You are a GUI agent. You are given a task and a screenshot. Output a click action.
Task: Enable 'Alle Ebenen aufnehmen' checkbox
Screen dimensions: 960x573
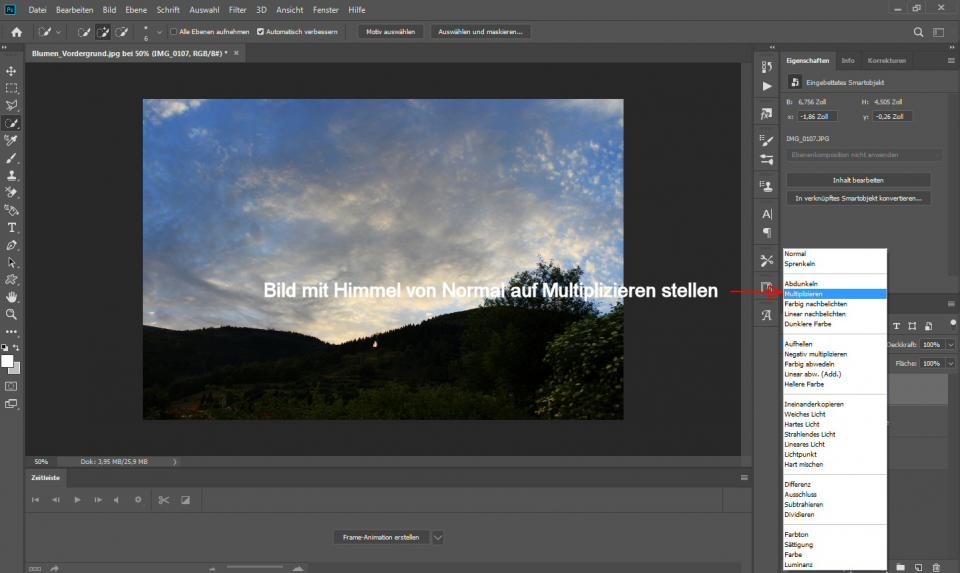(174, 31)
